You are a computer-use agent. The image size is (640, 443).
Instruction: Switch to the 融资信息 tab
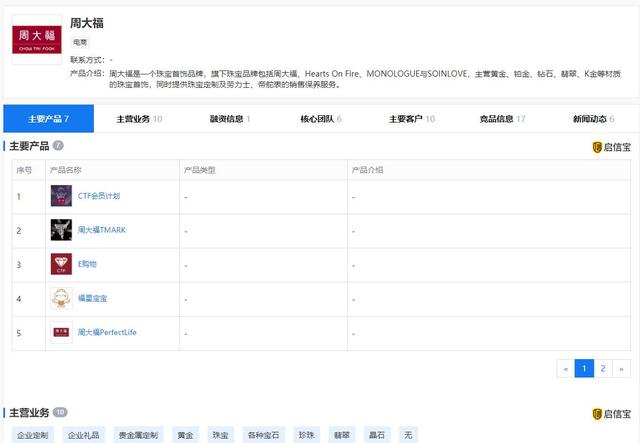point(230,119)
